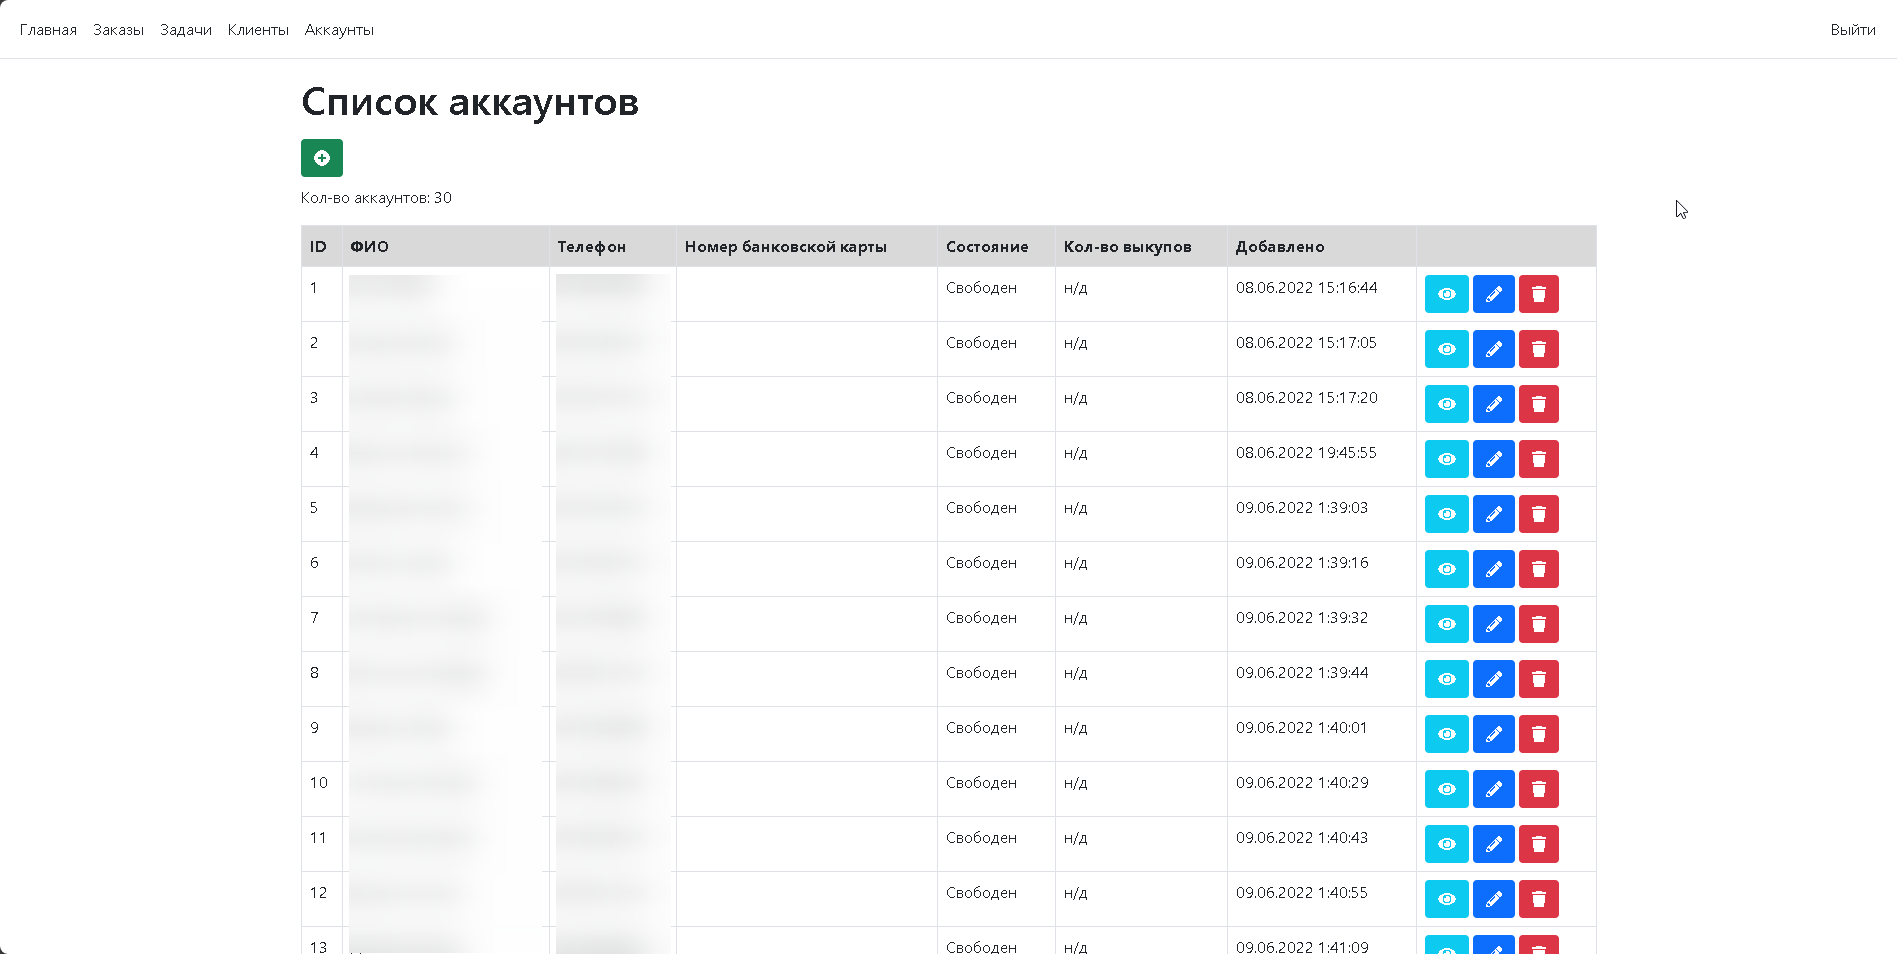Screen dimensions: 1897x954
Task: Go to Заказы page
Action: click(x=118, y=30)
